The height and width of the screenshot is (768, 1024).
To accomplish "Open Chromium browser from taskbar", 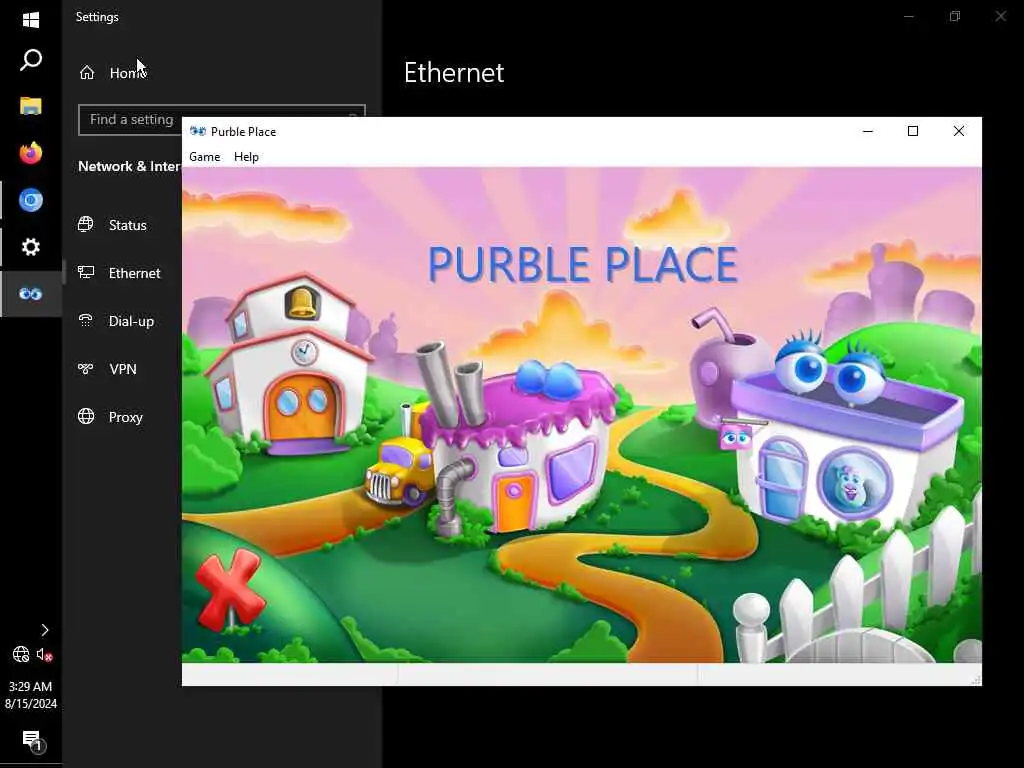I will point(31,200).
